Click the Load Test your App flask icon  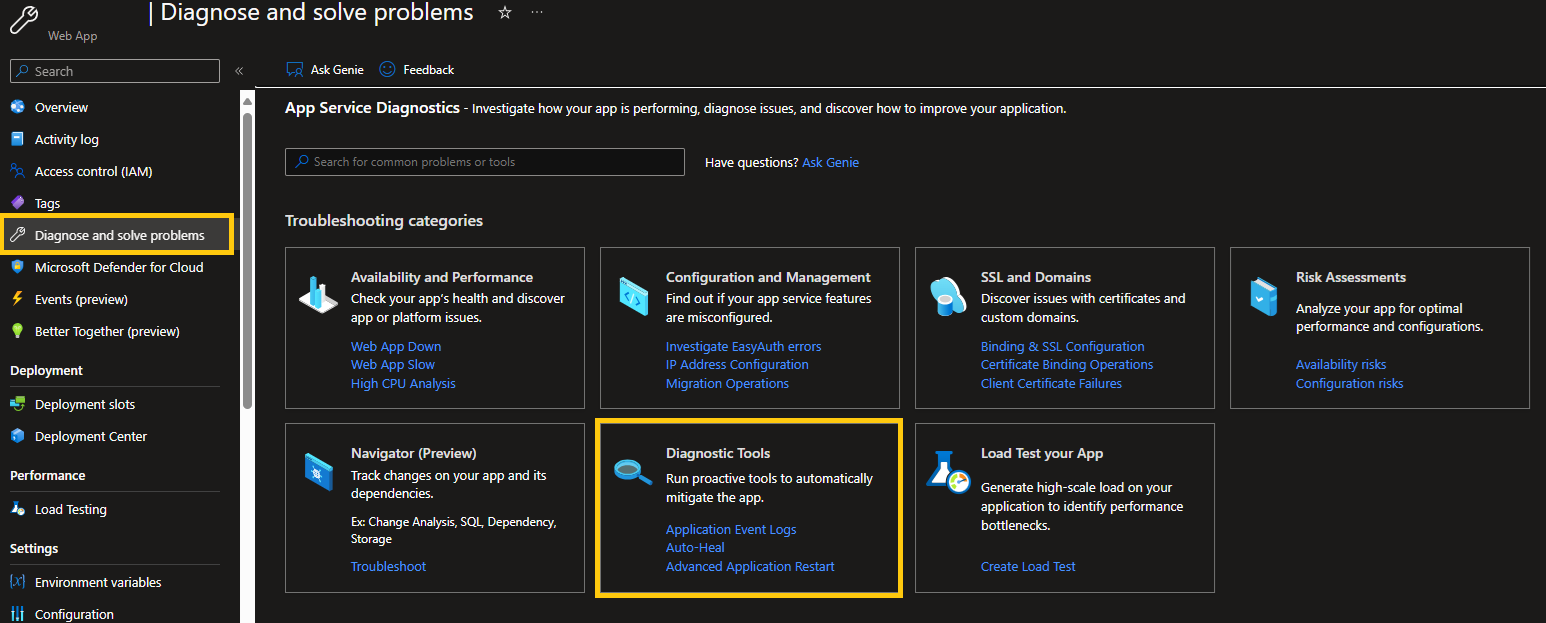click(947, 472)
